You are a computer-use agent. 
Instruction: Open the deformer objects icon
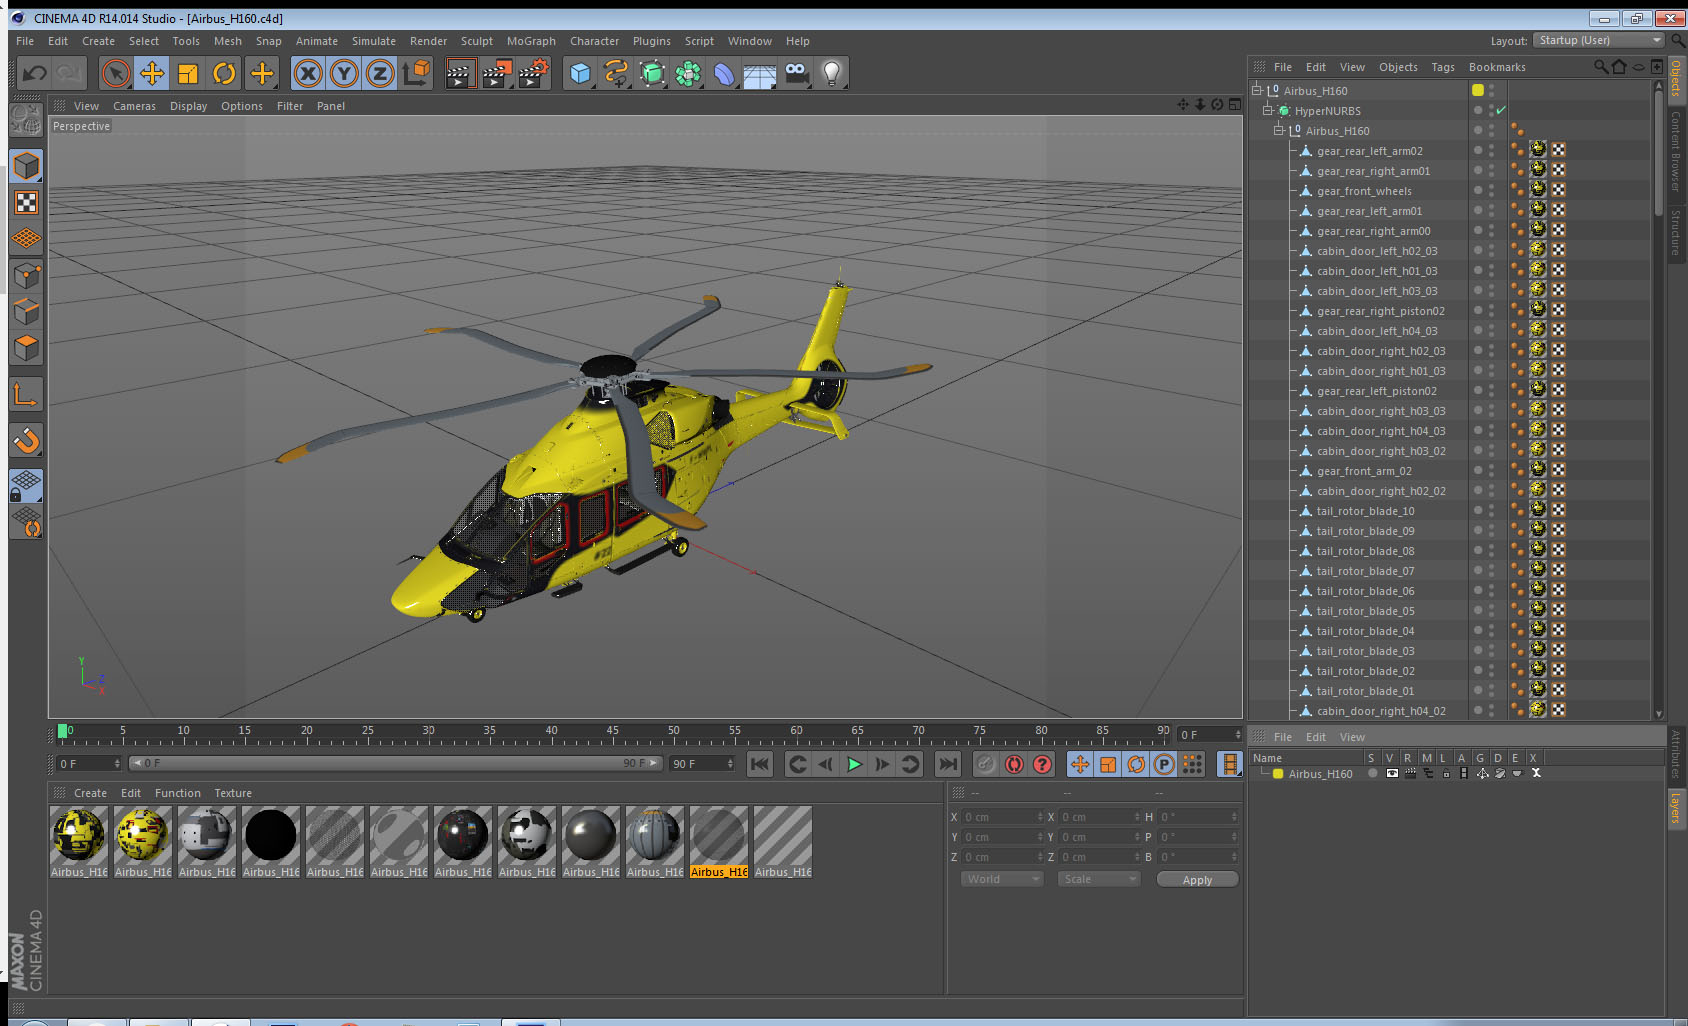tap(724, 73)
